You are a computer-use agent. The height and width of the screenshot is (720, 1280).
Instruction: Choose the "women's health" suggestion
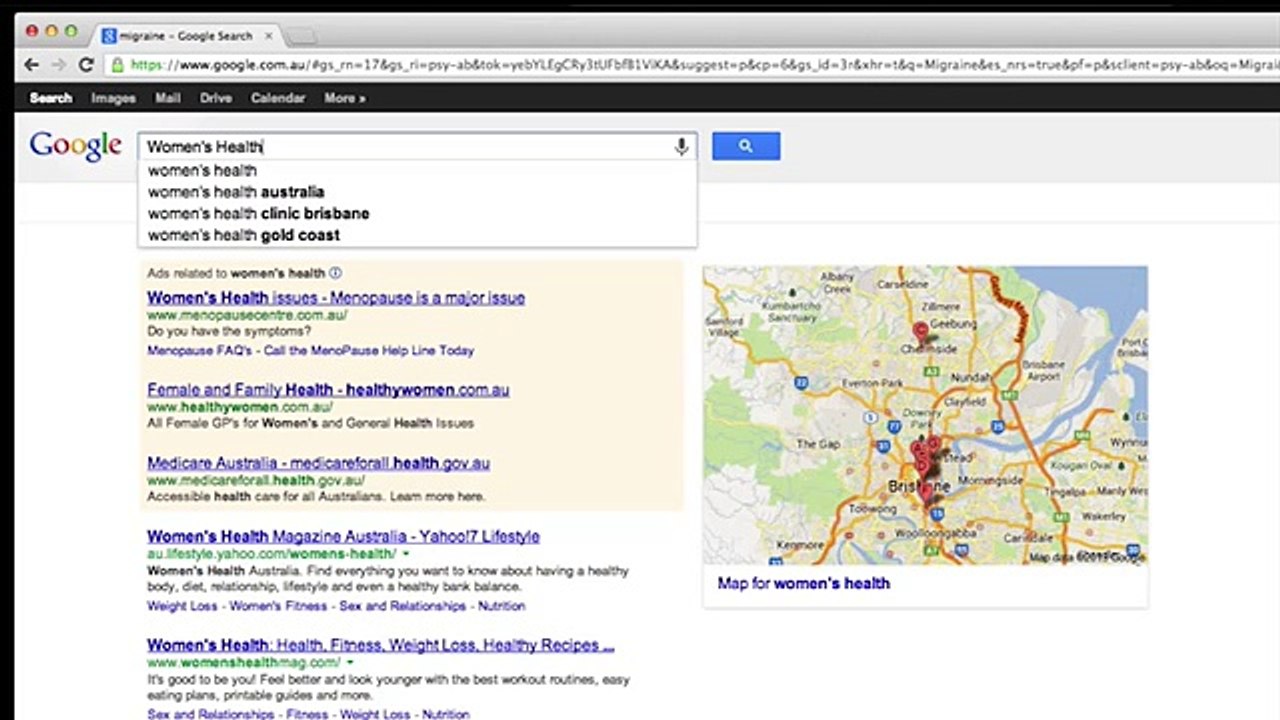417,170
